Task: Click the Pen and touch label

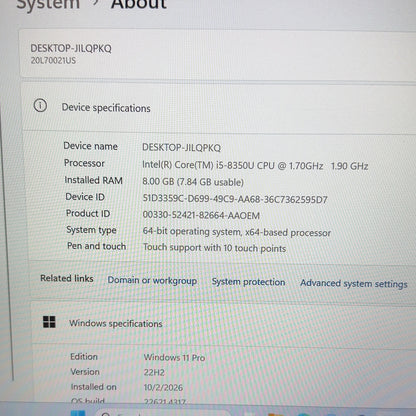Action: (x=96, y=246)
